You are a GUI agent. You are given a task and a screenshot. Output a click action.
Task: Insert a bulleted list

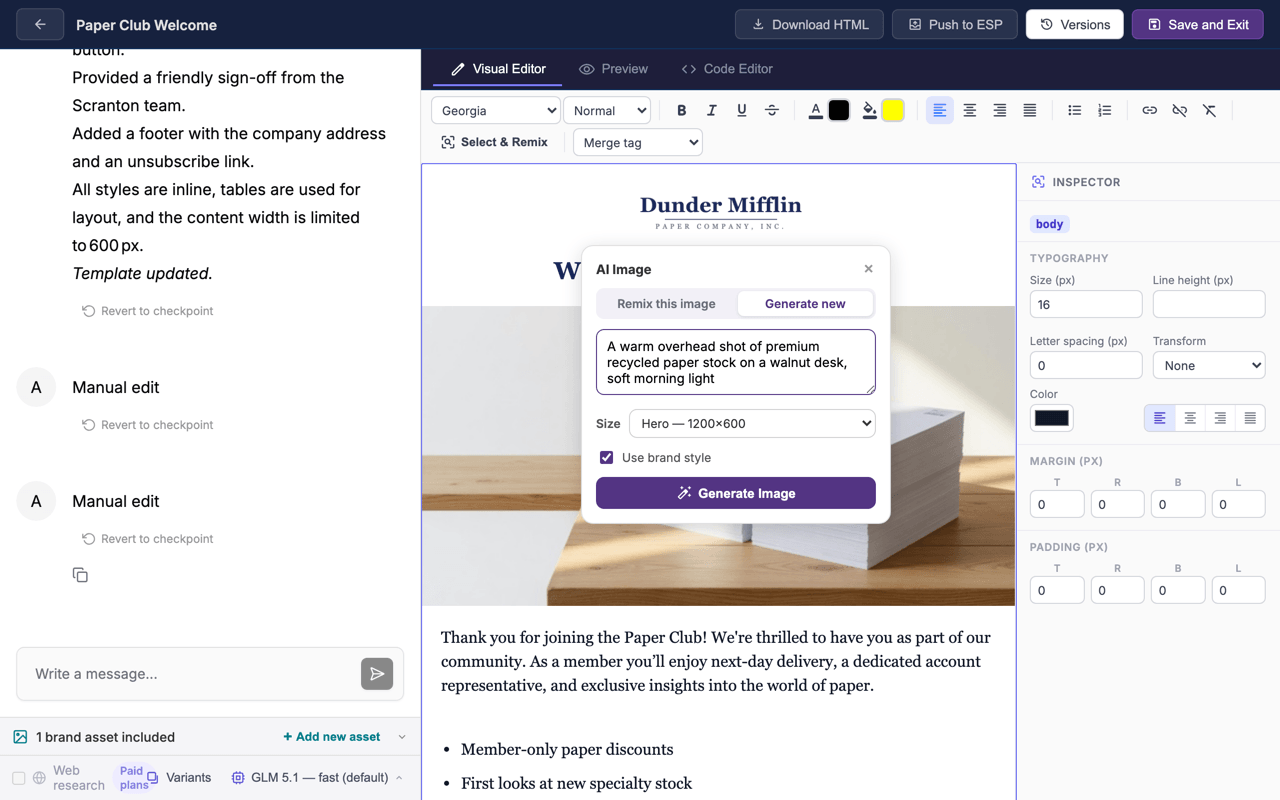tap(1075, 111)
